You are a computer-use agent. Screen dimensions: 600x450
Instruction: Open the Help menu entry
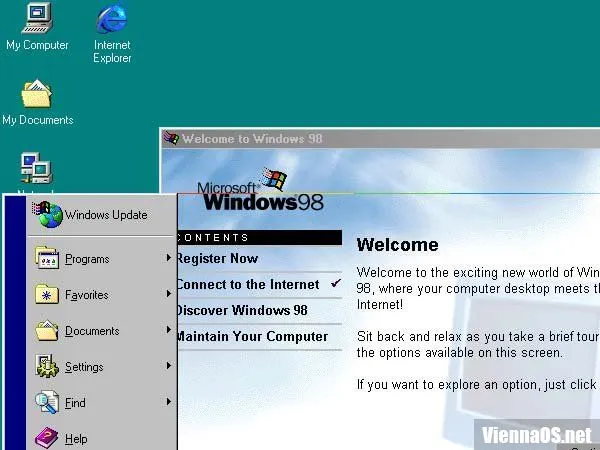click(102, 437)
